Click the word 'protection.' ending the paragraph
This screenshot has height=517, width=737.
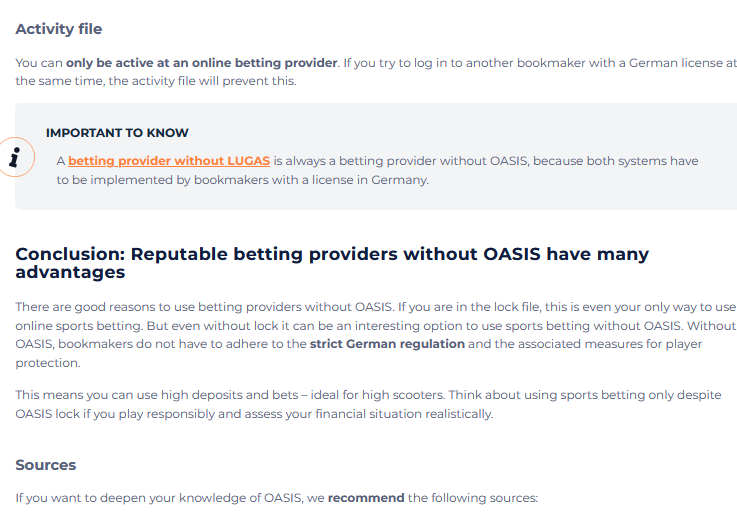(x=48, y=363)
